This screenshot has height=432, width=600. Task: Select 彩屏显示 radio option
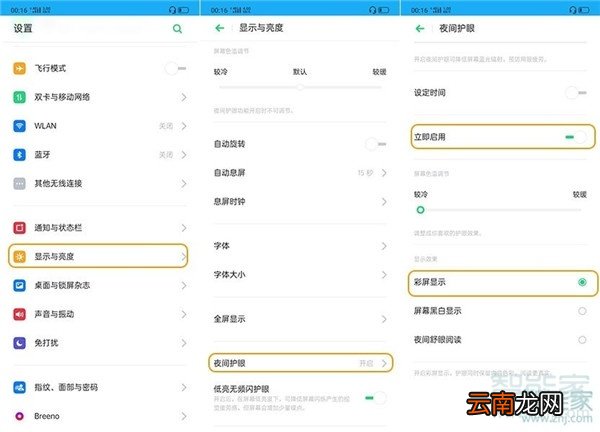point(582,282)
